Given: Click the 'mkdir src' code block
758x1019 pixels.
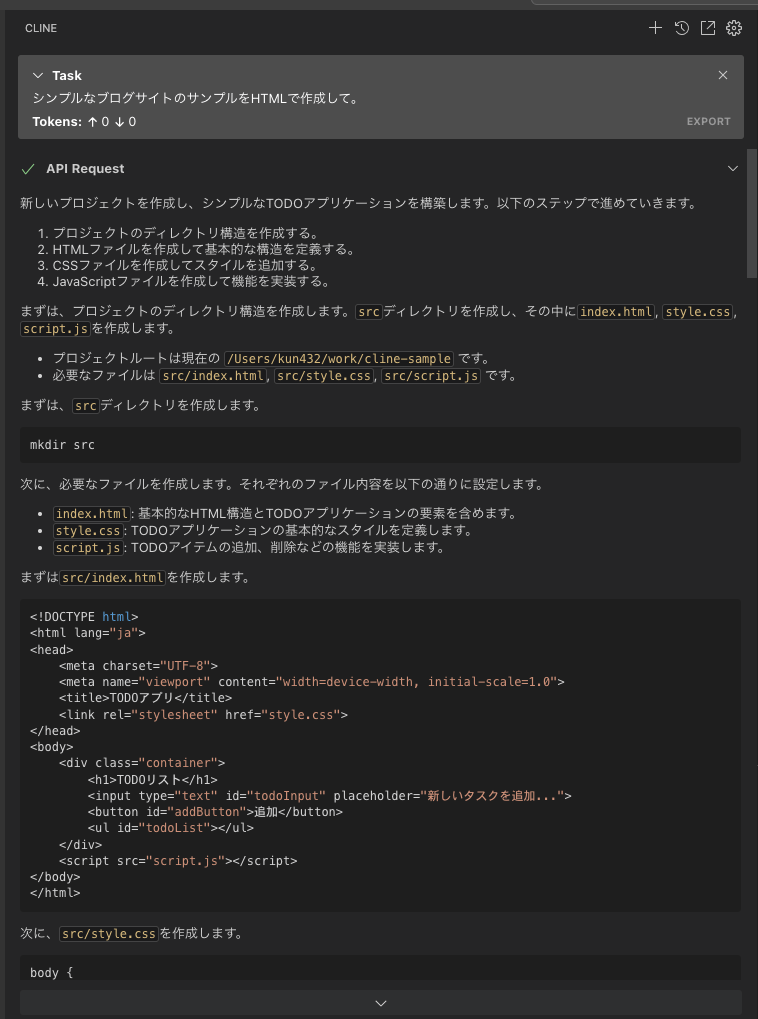Looking at the screenshot, I should point(380,445).
